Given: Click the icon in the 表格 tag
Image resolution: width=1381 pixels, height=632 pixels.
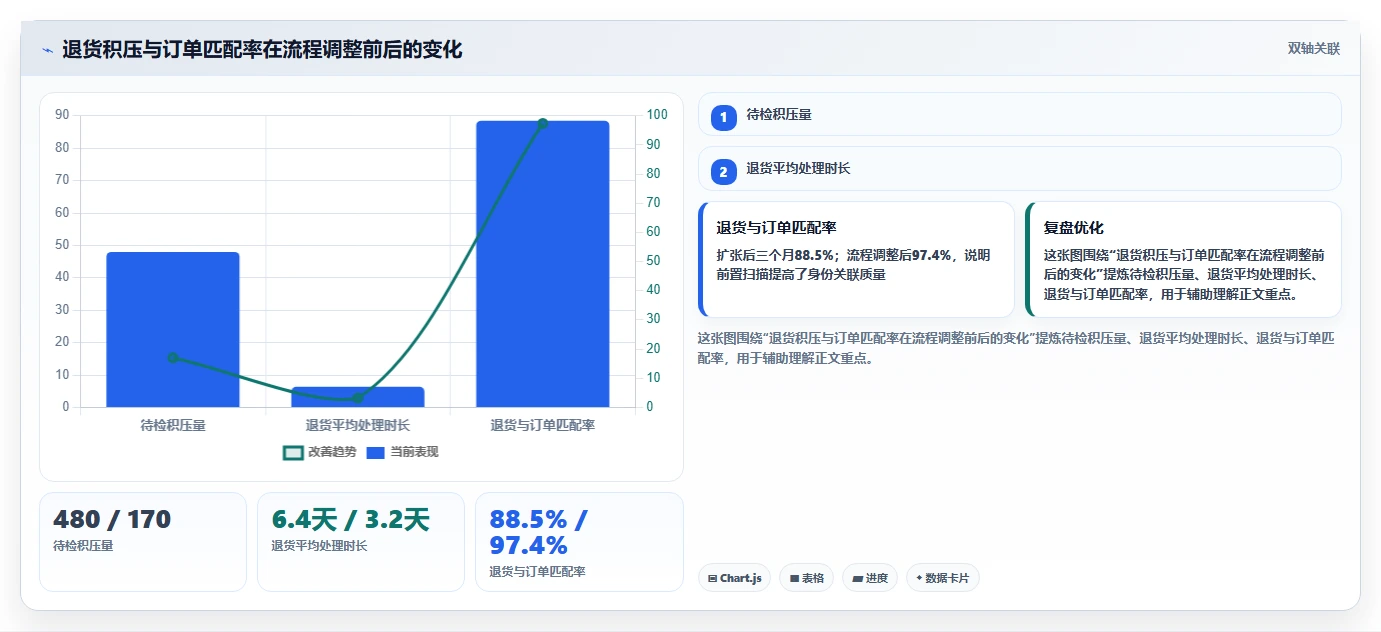Looking at the screenshot, I should click(x=794, y=578).
